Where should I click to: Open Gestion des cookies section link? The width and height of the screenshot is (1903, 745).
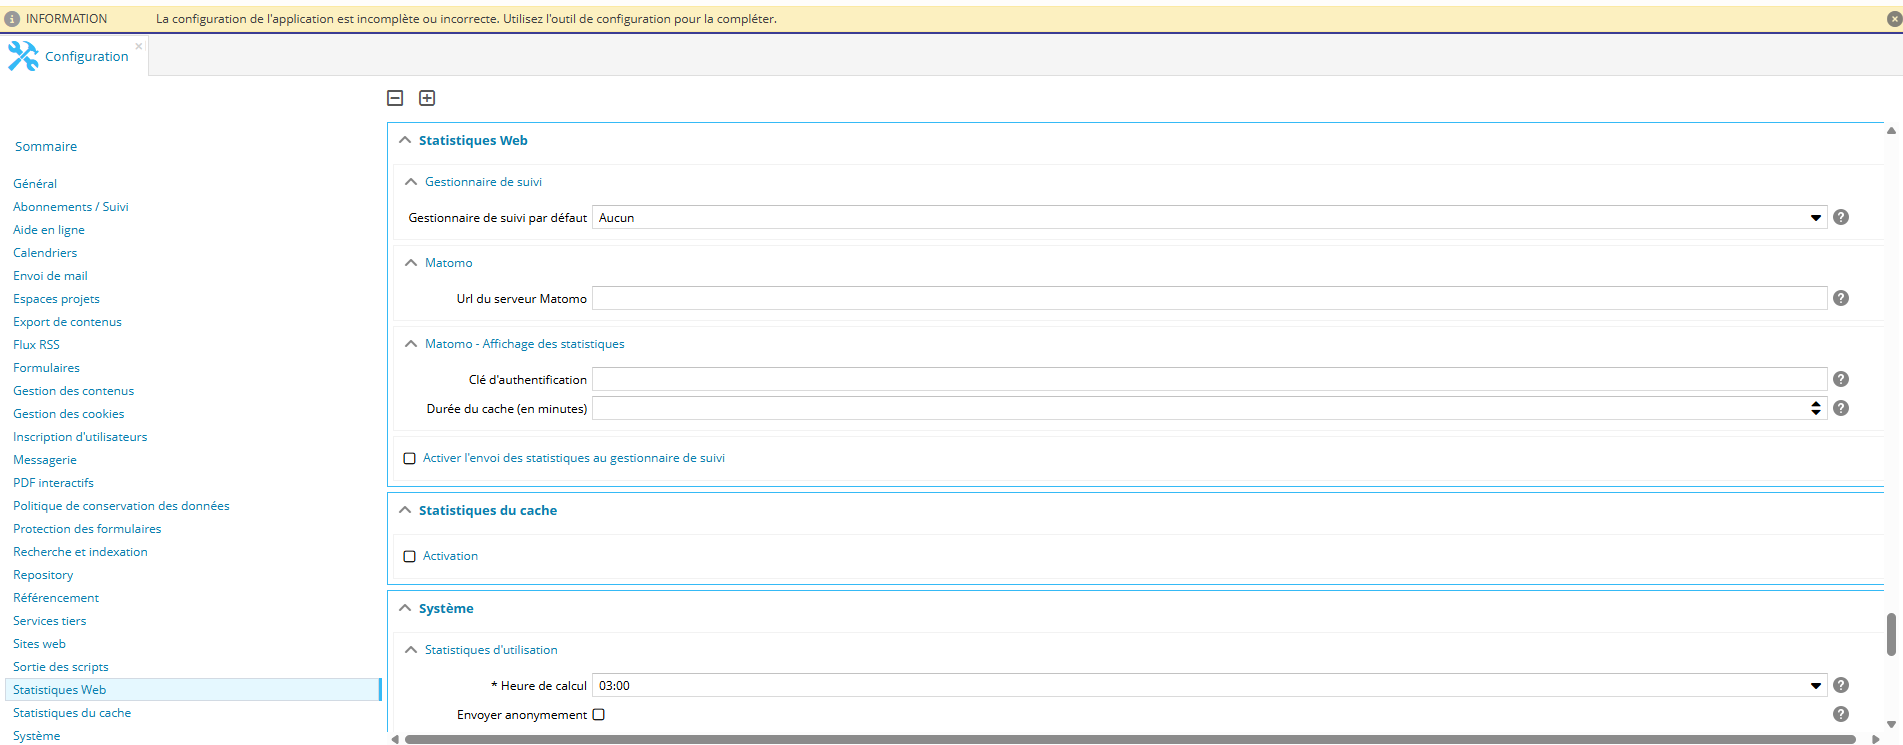tap(69, 414)
